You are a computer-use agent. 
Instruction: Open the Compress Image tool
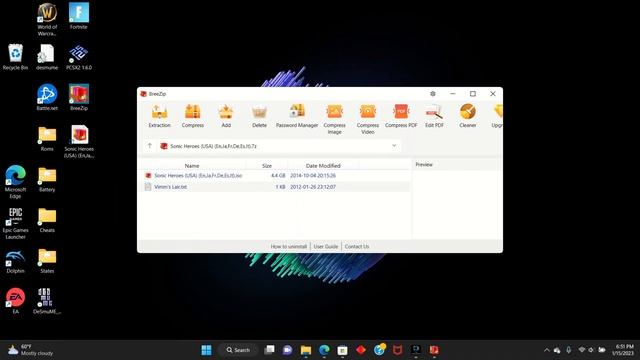[334, 119]
